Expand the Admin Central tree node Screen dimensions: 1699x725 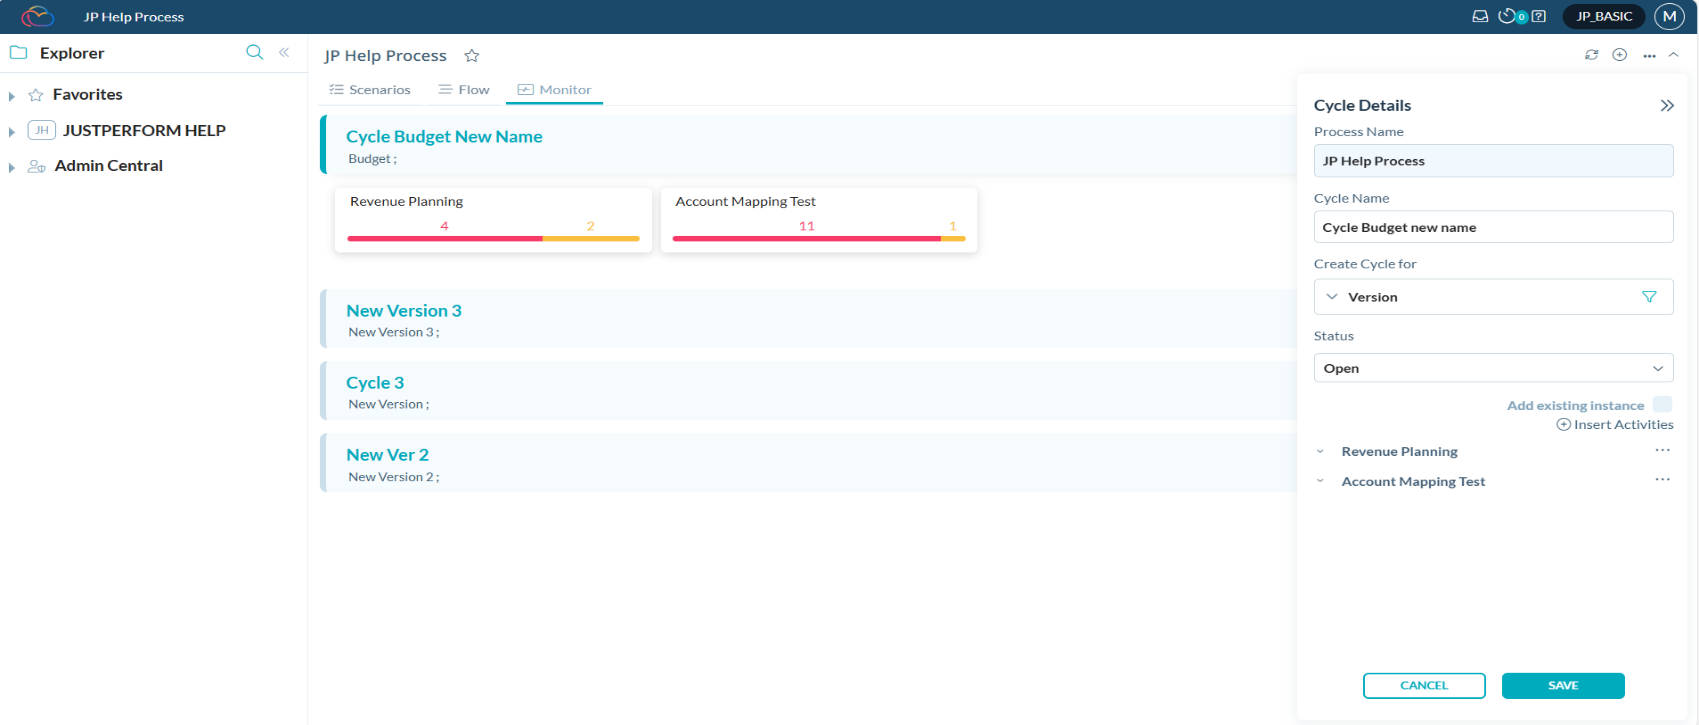(x=12, y=167)
